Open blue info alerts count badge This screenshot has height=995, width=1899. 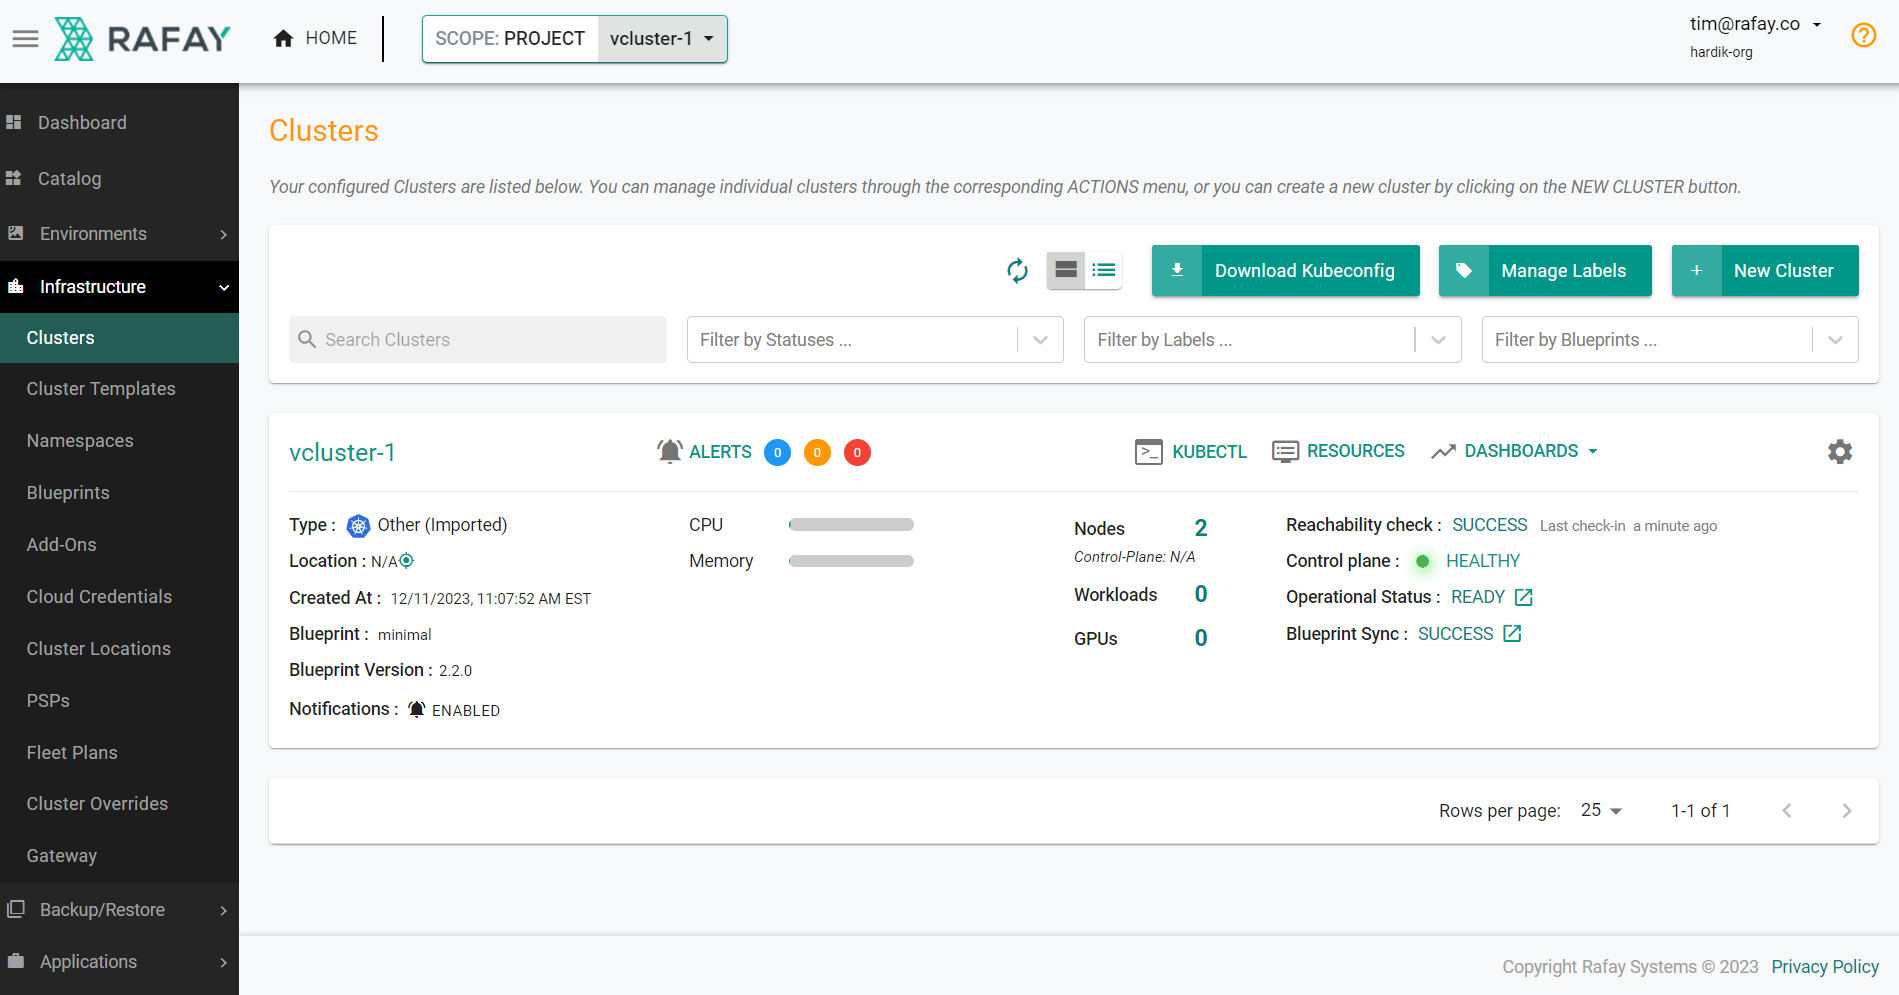pos(777,452)
